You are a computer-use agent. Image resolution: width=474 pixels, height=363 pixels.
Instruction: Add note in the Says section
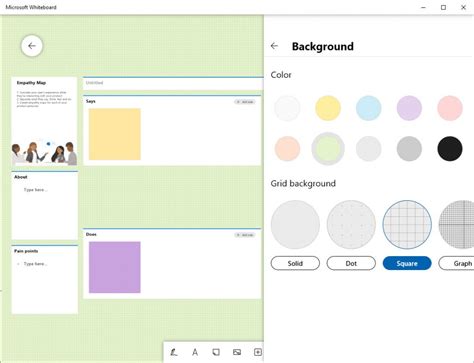(x=245, y=102)
